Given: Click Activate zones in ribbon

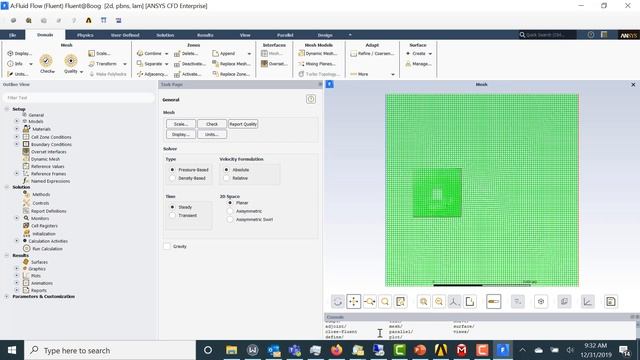Looking at the screenshot, I should click(x=188, y=74).
